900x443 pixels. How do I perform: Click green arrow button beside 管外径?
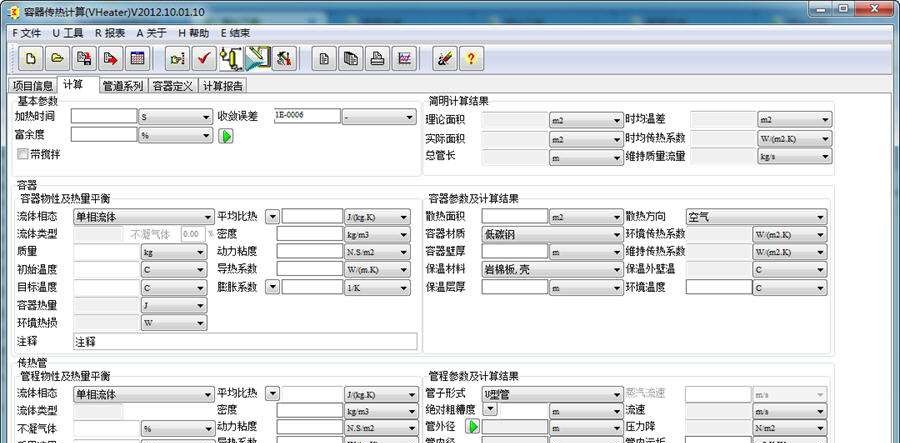(472, 427)
